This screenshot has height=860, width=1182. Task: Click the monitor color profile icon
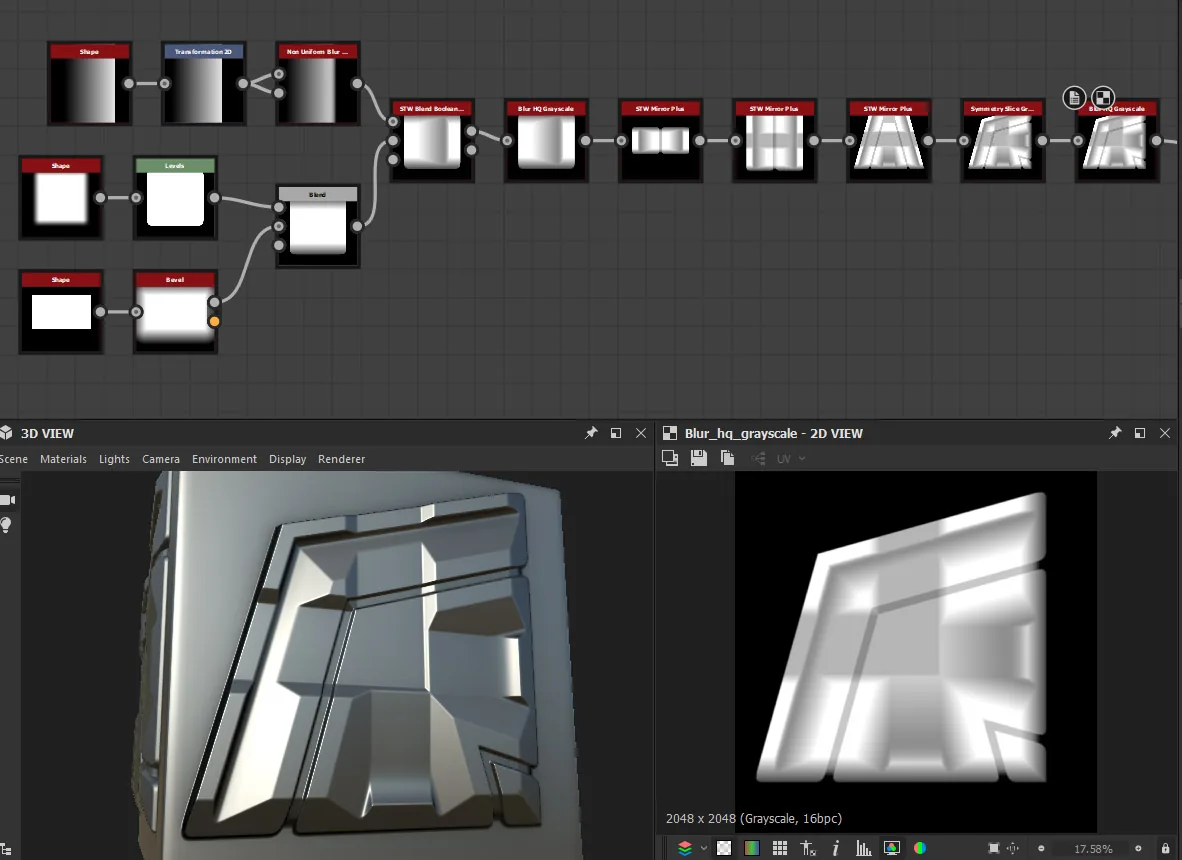(x=892, y=848)
